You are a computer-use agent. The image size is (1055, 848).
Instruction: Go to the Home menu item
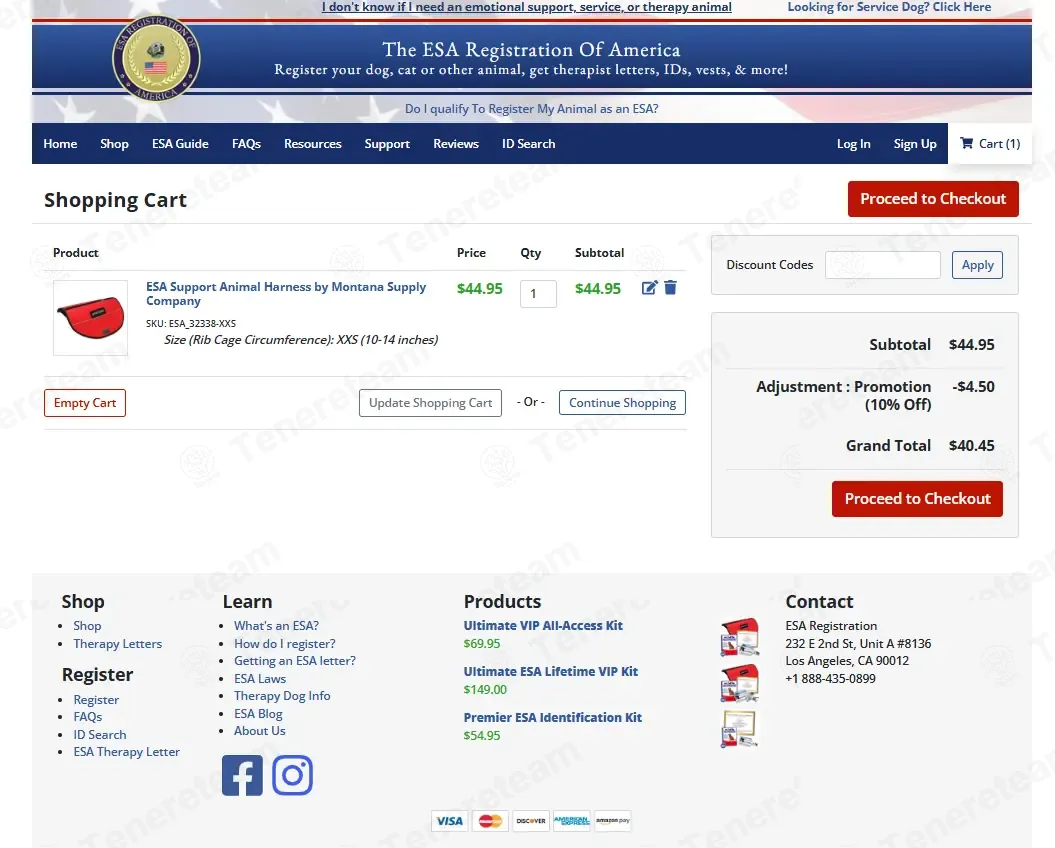[60, 144]
